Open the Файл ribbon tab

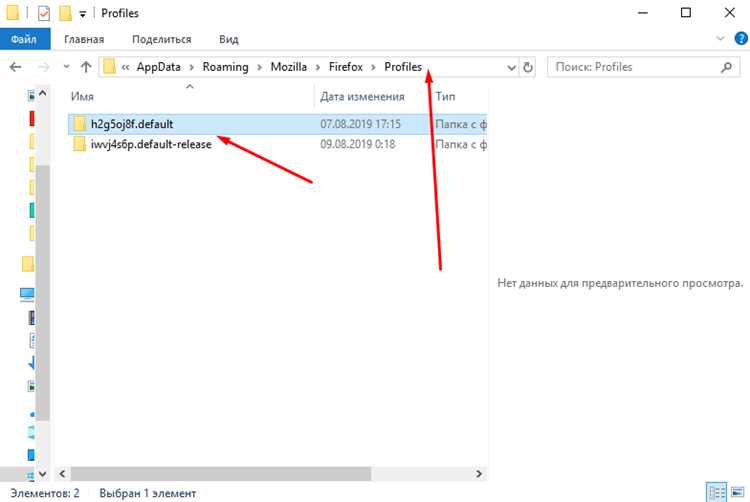click(25, 39)
